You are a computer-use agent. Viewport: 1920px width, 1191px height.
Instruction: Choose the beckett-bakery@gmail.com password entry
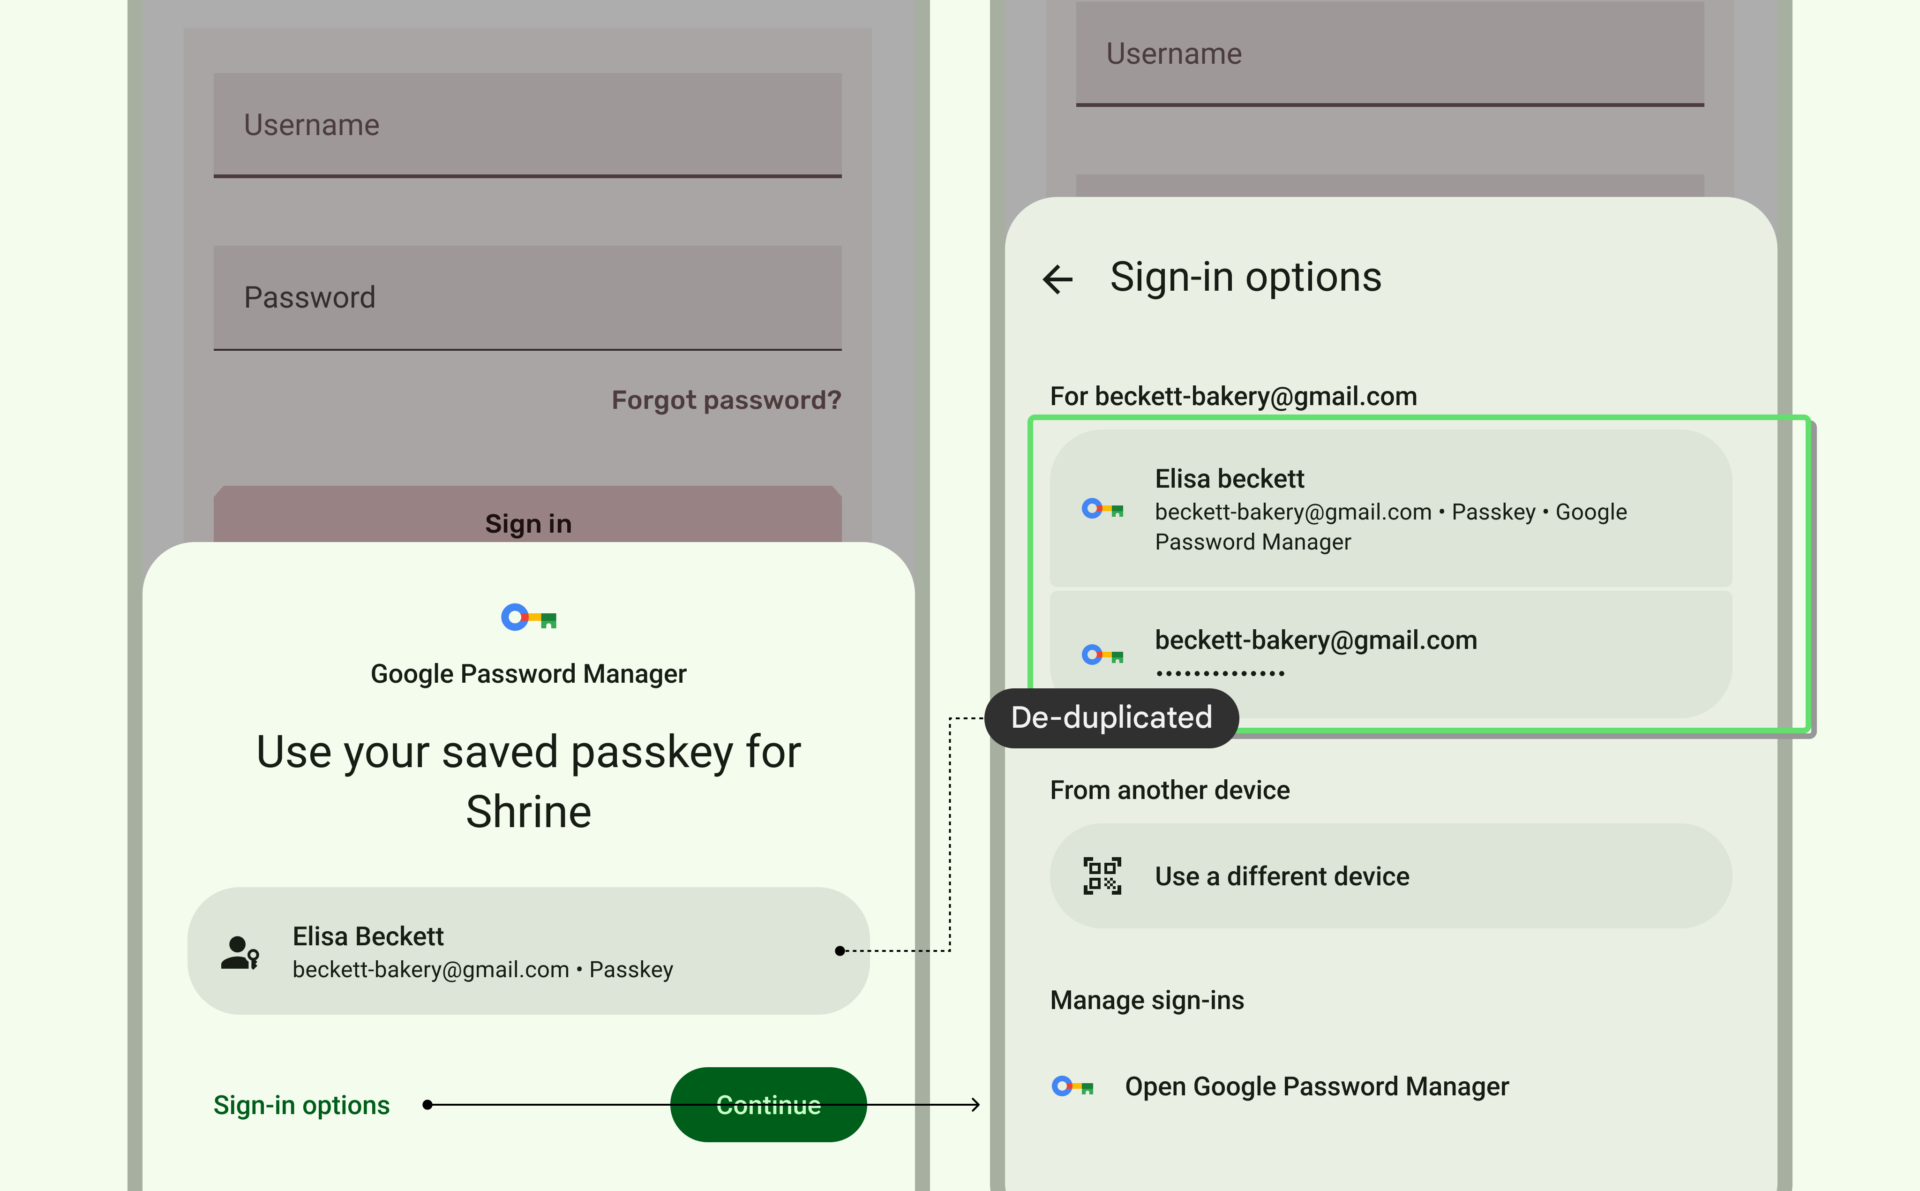click(x=1390, y=654)
